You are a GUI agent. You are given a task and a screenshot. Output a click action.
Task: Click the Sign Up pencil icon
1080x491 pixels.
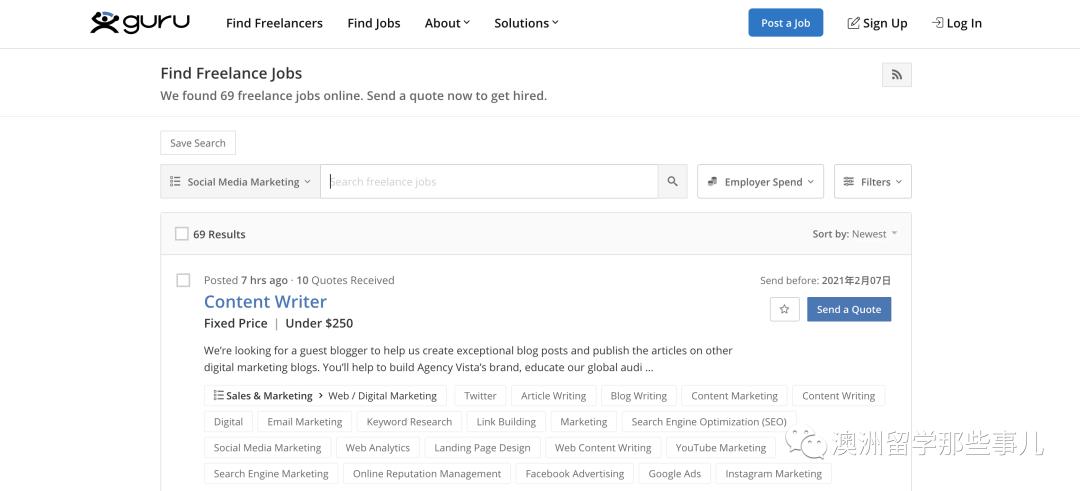tap(853, 23)
